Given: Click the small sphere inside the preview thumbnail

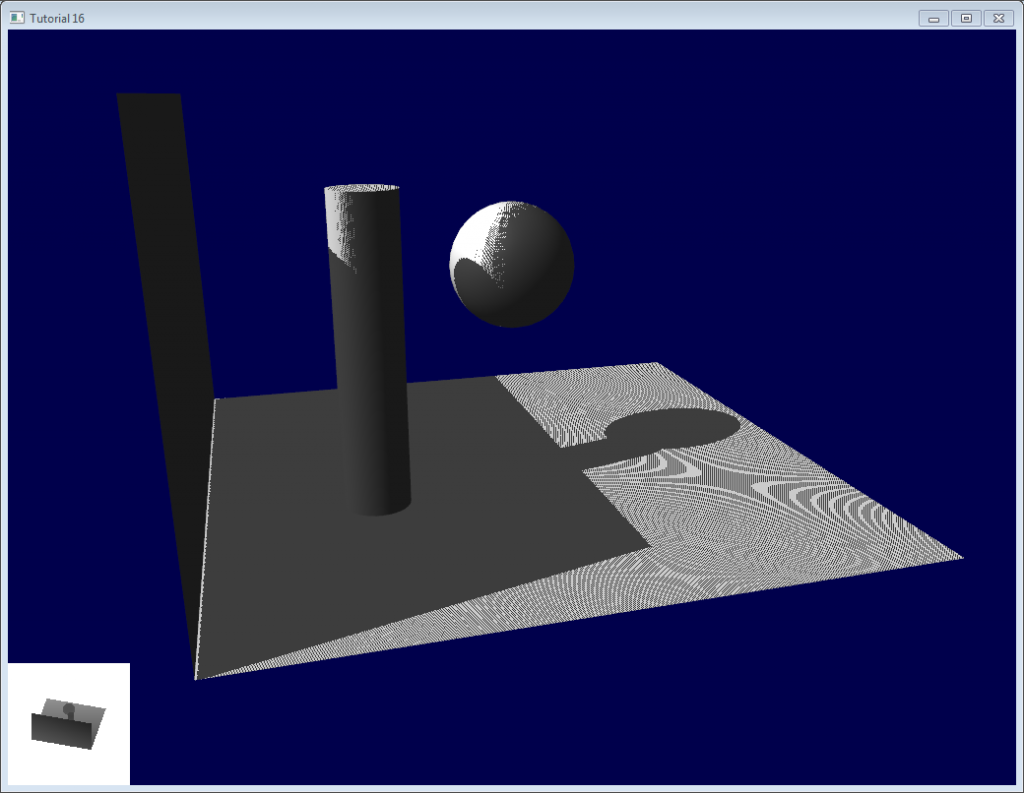Looking at the screenshot, I should tap(69, 709).
